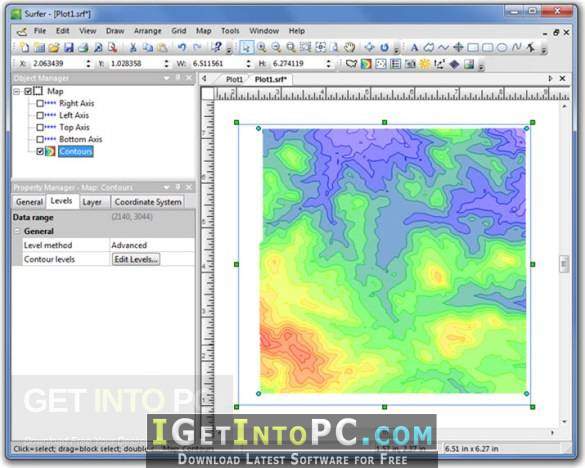Open the Arrange menu
585x468 pixels.
(148, 31)
